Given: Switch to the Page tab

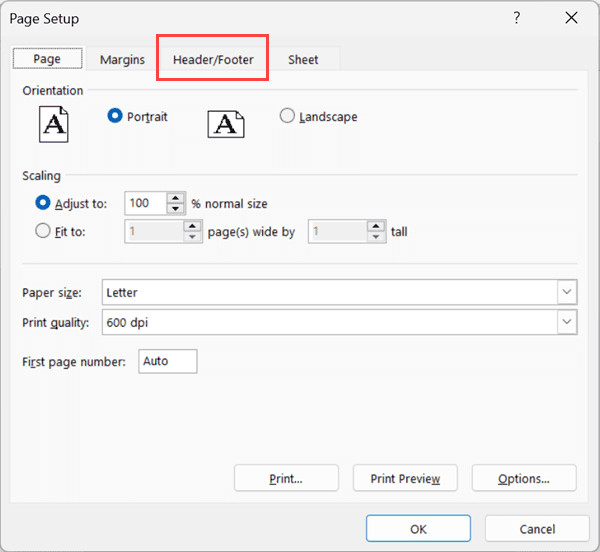Looking at the screenshot, I should [x=47, y=59].
